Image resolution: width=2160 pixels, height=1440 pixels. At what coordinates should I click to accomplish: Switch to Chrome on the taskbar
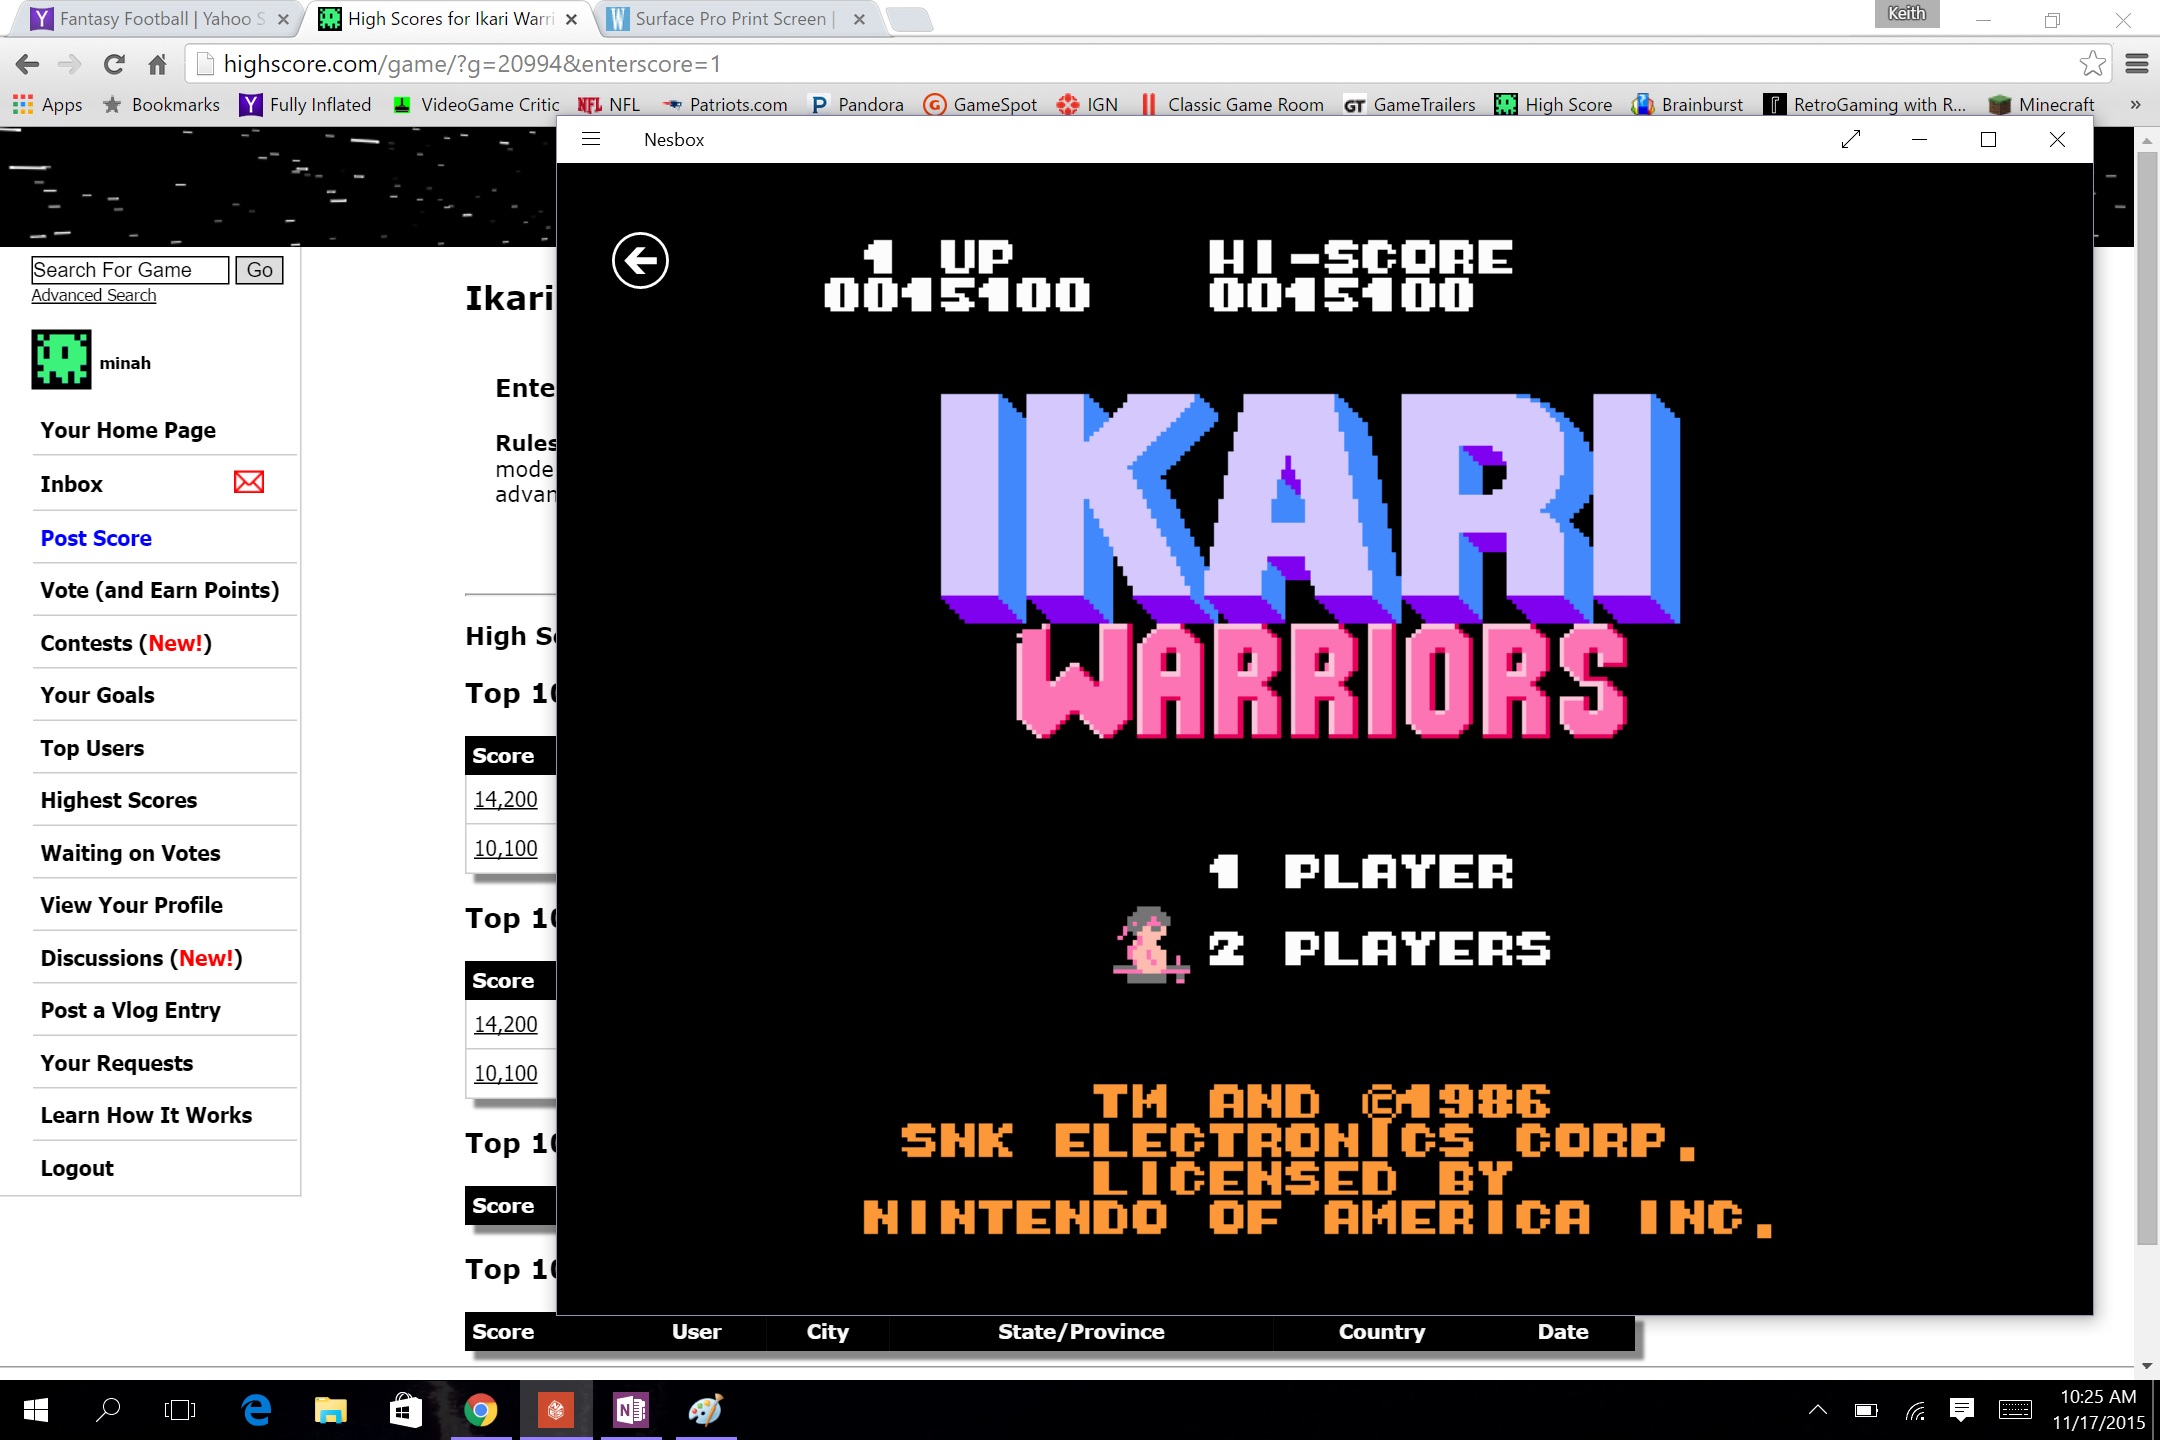click(x=481, y=1410)
